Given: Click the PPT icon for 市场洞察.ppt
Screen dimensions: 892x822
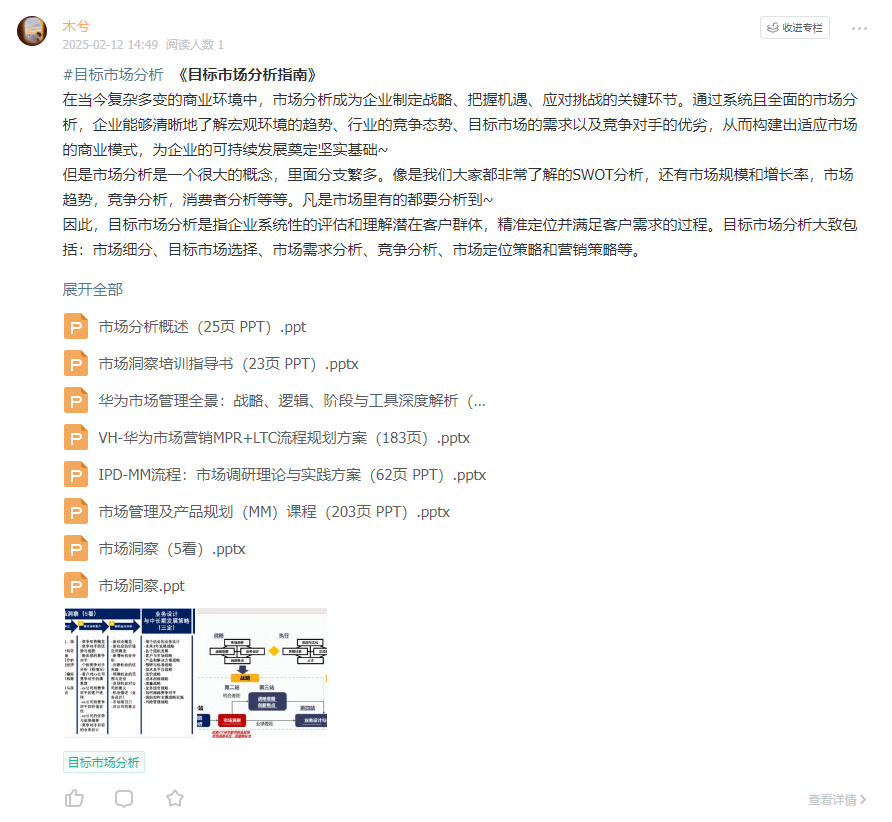Looking at the screenshot, I should click(x=76, y=585).
